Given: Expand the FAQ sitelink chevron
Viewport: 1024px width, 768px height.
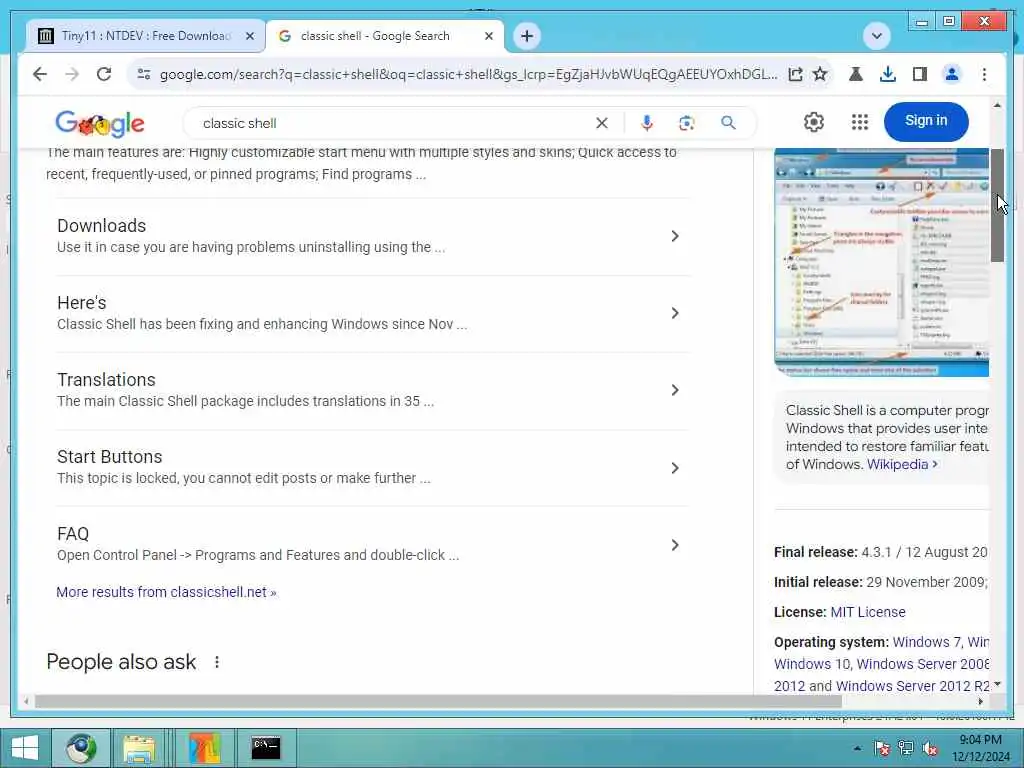Looking at the screenshot, I should (675, 545).
